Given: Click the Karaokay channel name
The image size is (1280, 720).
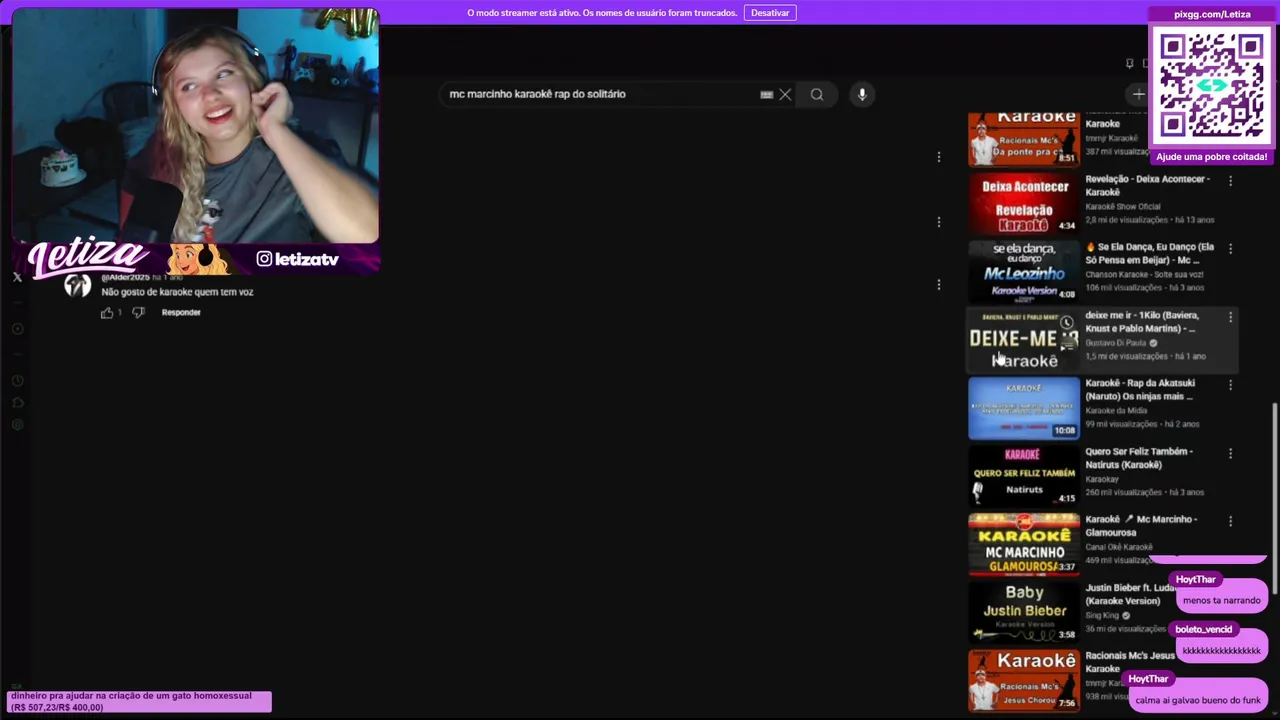Looking at the screenshot, I should pos(1102,479).
